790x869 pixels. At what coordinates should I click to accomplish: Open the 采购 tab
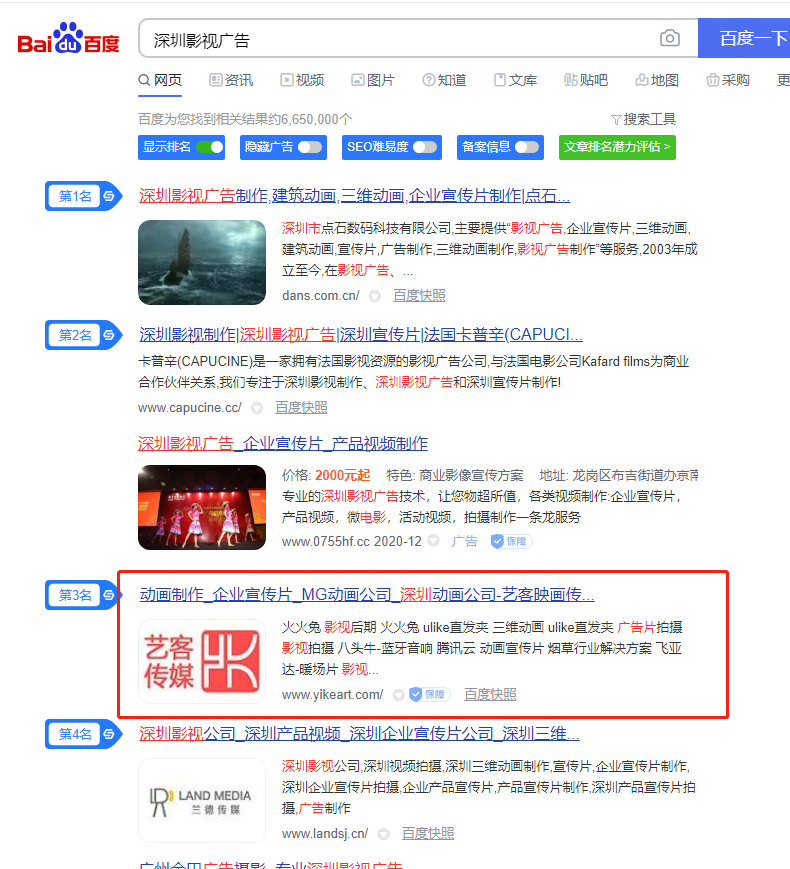click(x=728, y=80)
